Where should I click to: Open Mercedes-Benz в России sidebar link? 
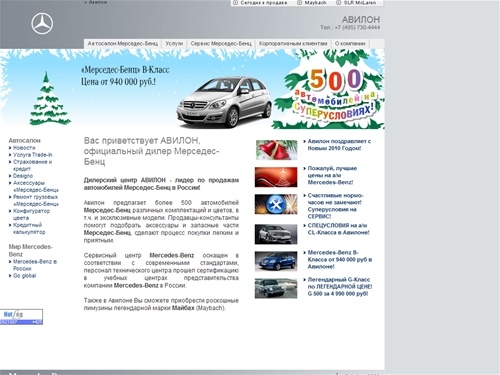[35, 265]
